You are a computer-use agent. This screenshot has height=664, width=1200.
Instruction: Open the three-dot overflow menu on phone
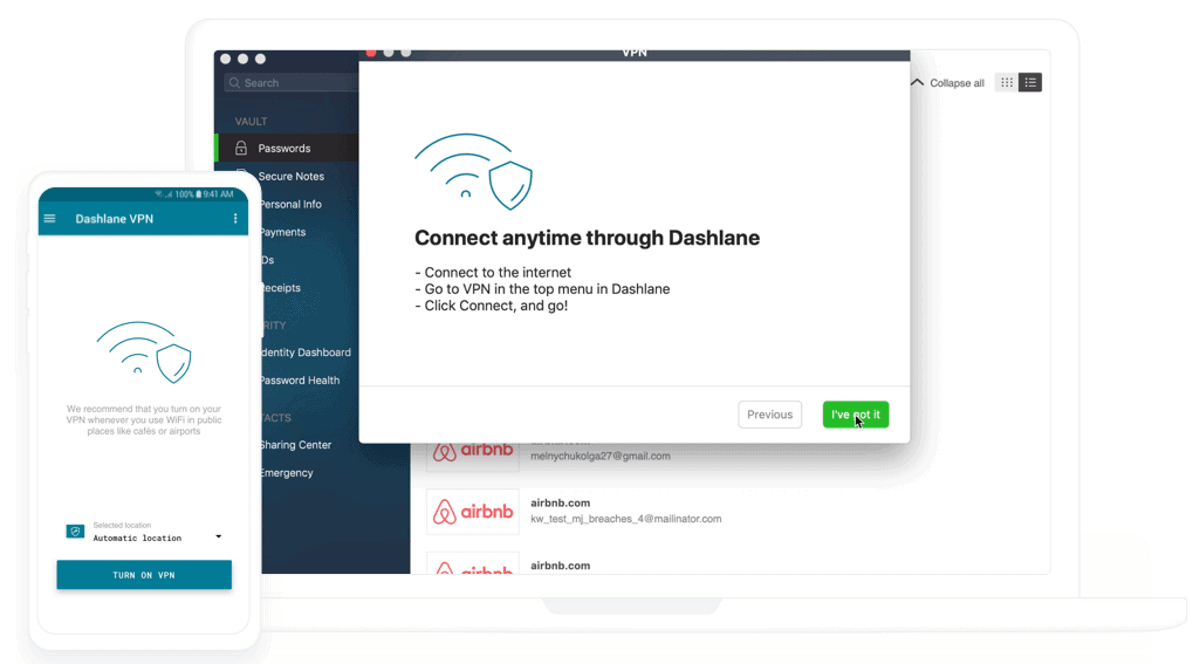pyautogui.click(x=236, y=218)
